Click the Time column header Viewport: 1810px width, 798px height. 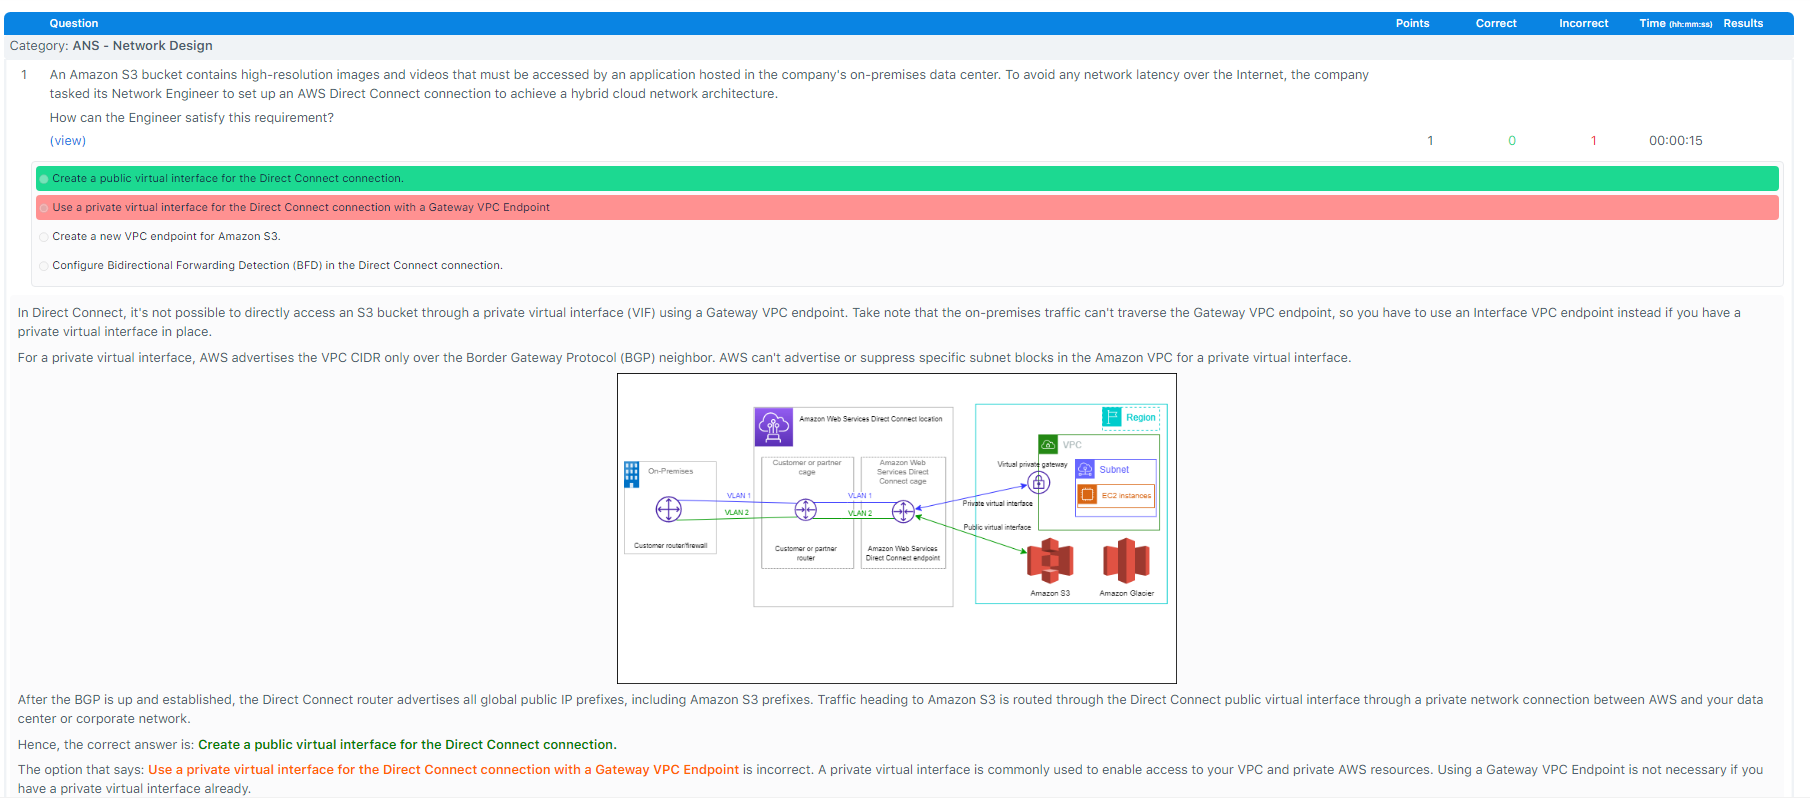point(1675,23)
